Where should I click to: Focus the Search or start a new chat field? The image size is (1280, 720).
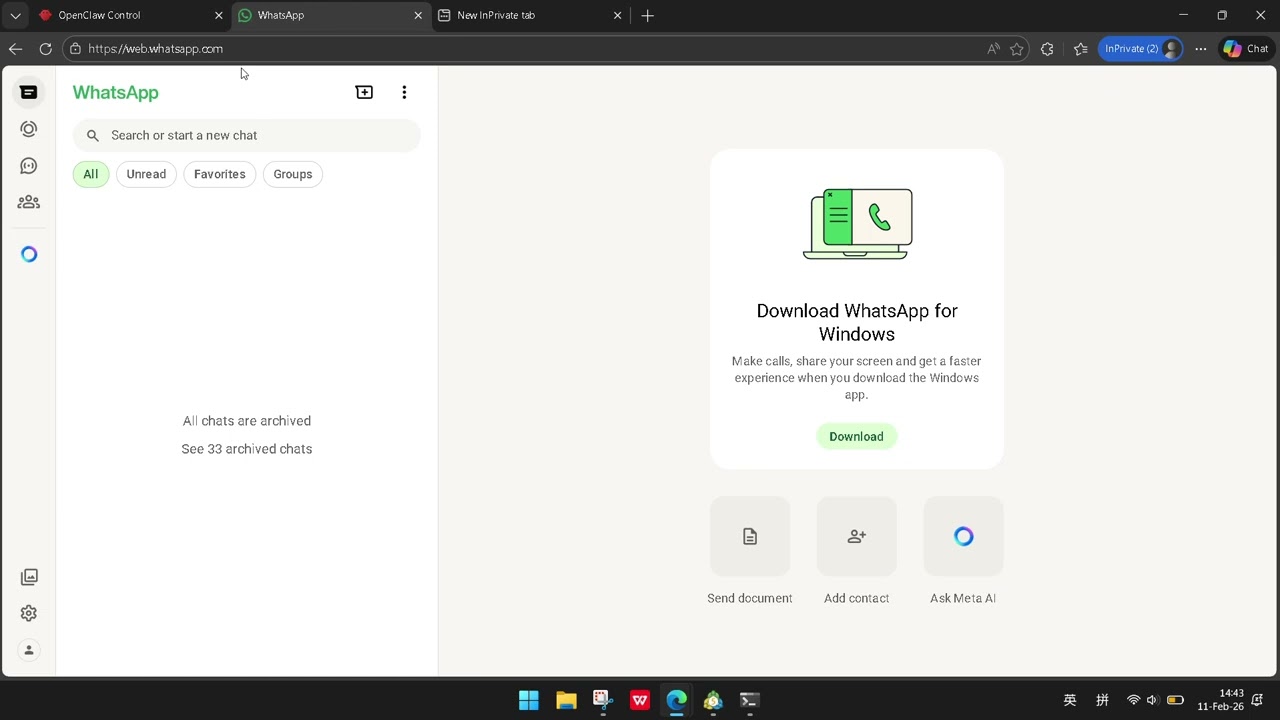[246, 135]
